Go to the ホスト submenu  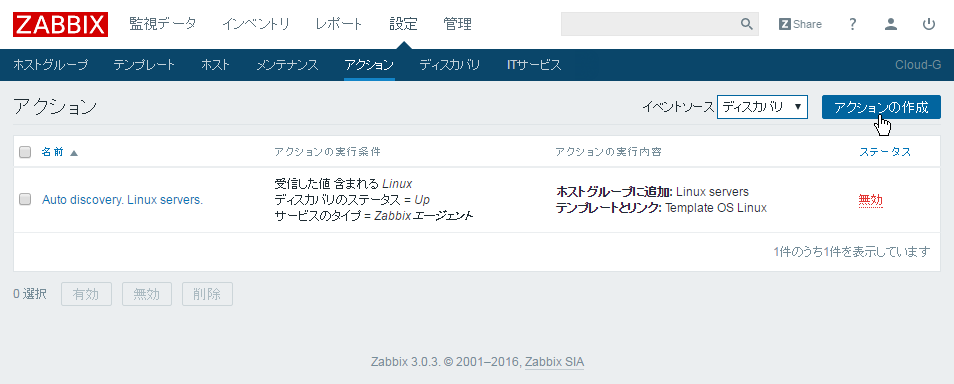click(215, 65)
